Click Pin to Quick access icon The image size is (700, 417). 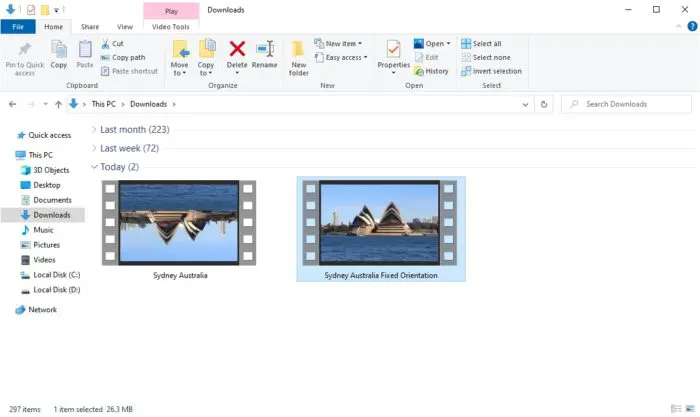(25, 49)
